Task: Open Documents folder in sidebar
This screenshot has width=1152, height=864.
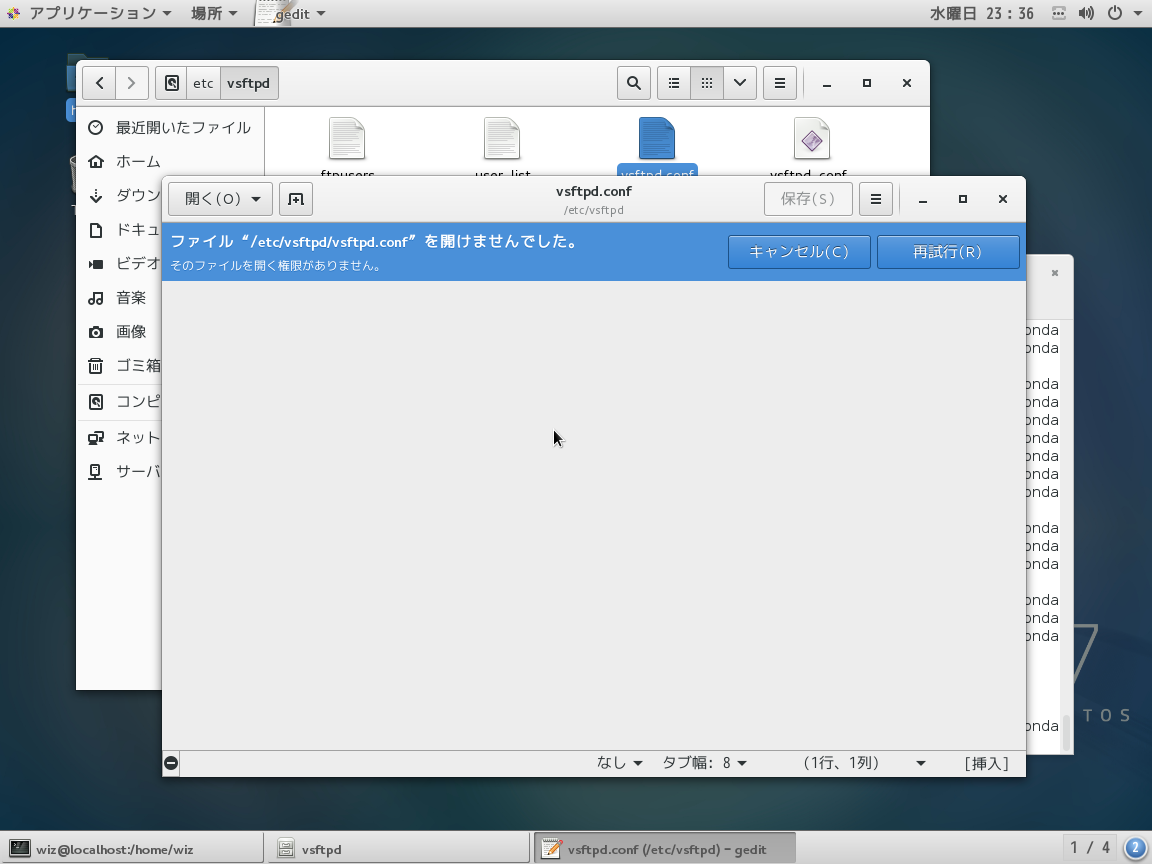Action: click(121, 230)
